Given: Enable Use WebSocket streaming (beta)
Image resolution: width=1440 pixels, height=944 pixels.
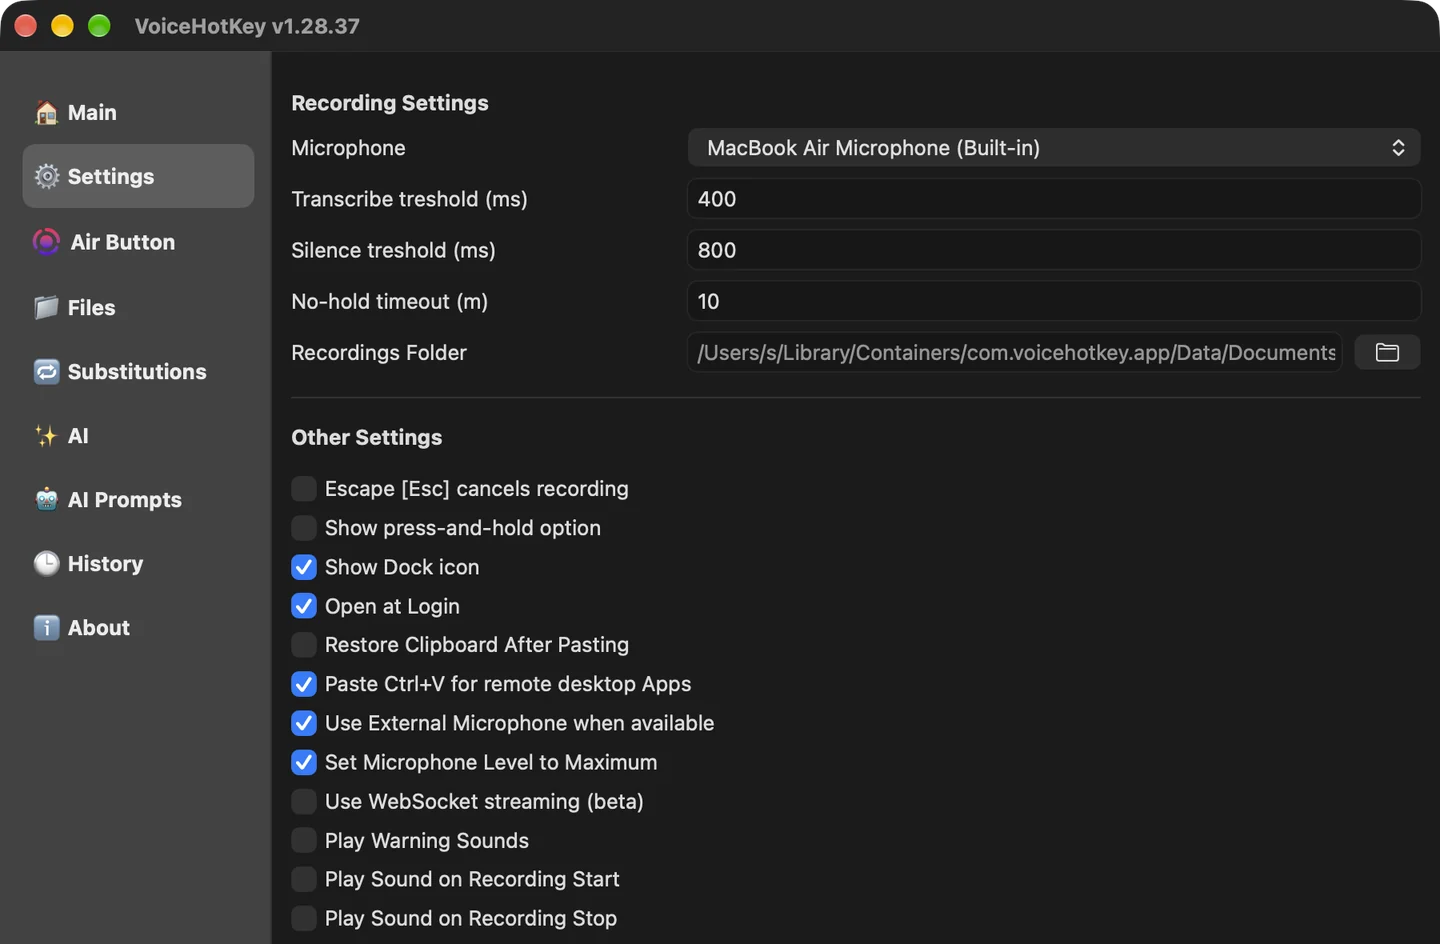Looking at the screenshot, I should (304, 801).
